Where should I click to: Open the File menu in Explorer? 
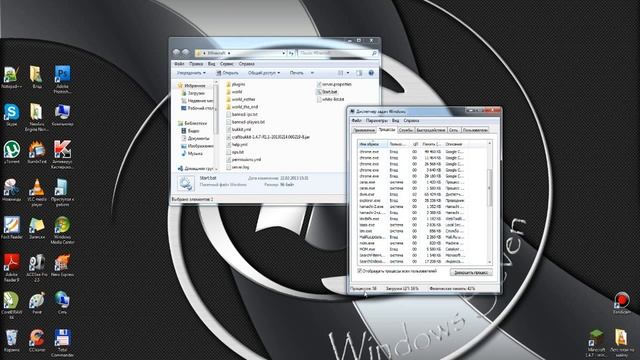click(x=179, y=64)
